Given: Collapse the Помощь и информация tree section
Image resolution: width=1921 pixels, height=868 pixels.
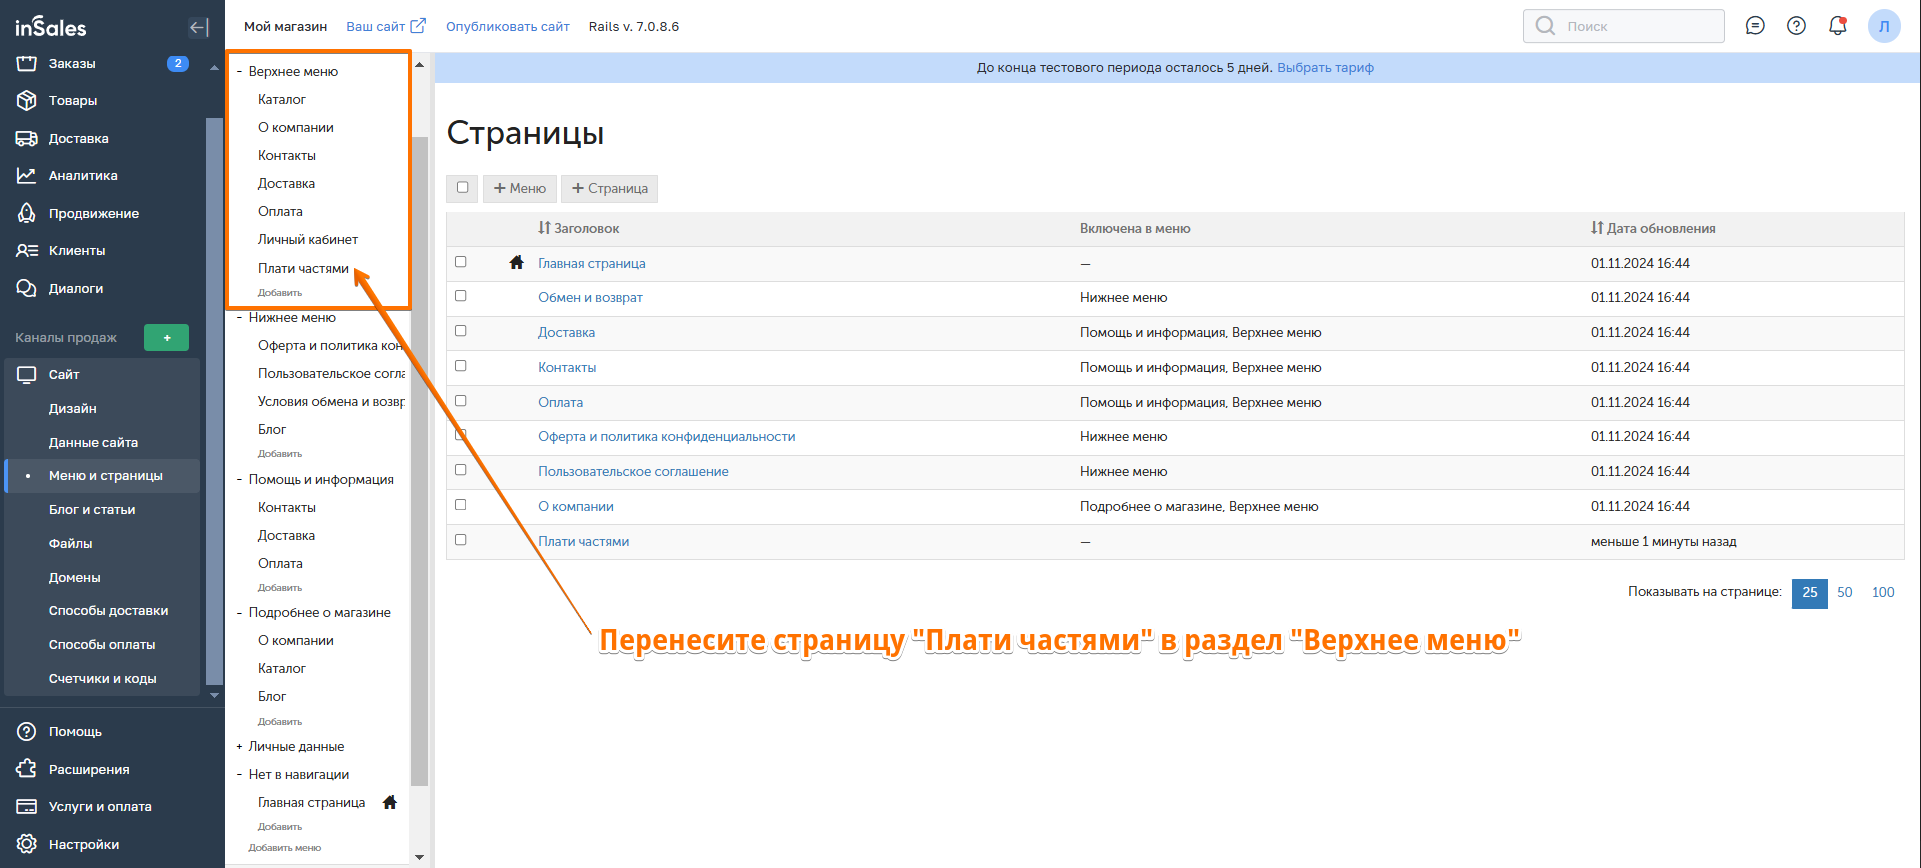Looking at the screenshot, I should pos(239,480).
